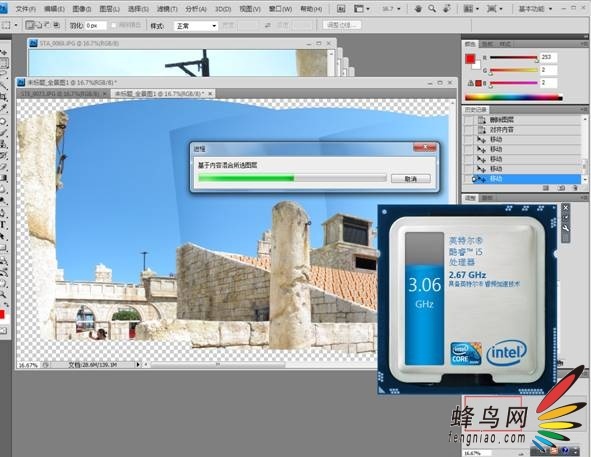Switch to the 样式 styles panel tab
This screenshot has width=591, height=457.
tap(505, 44)
